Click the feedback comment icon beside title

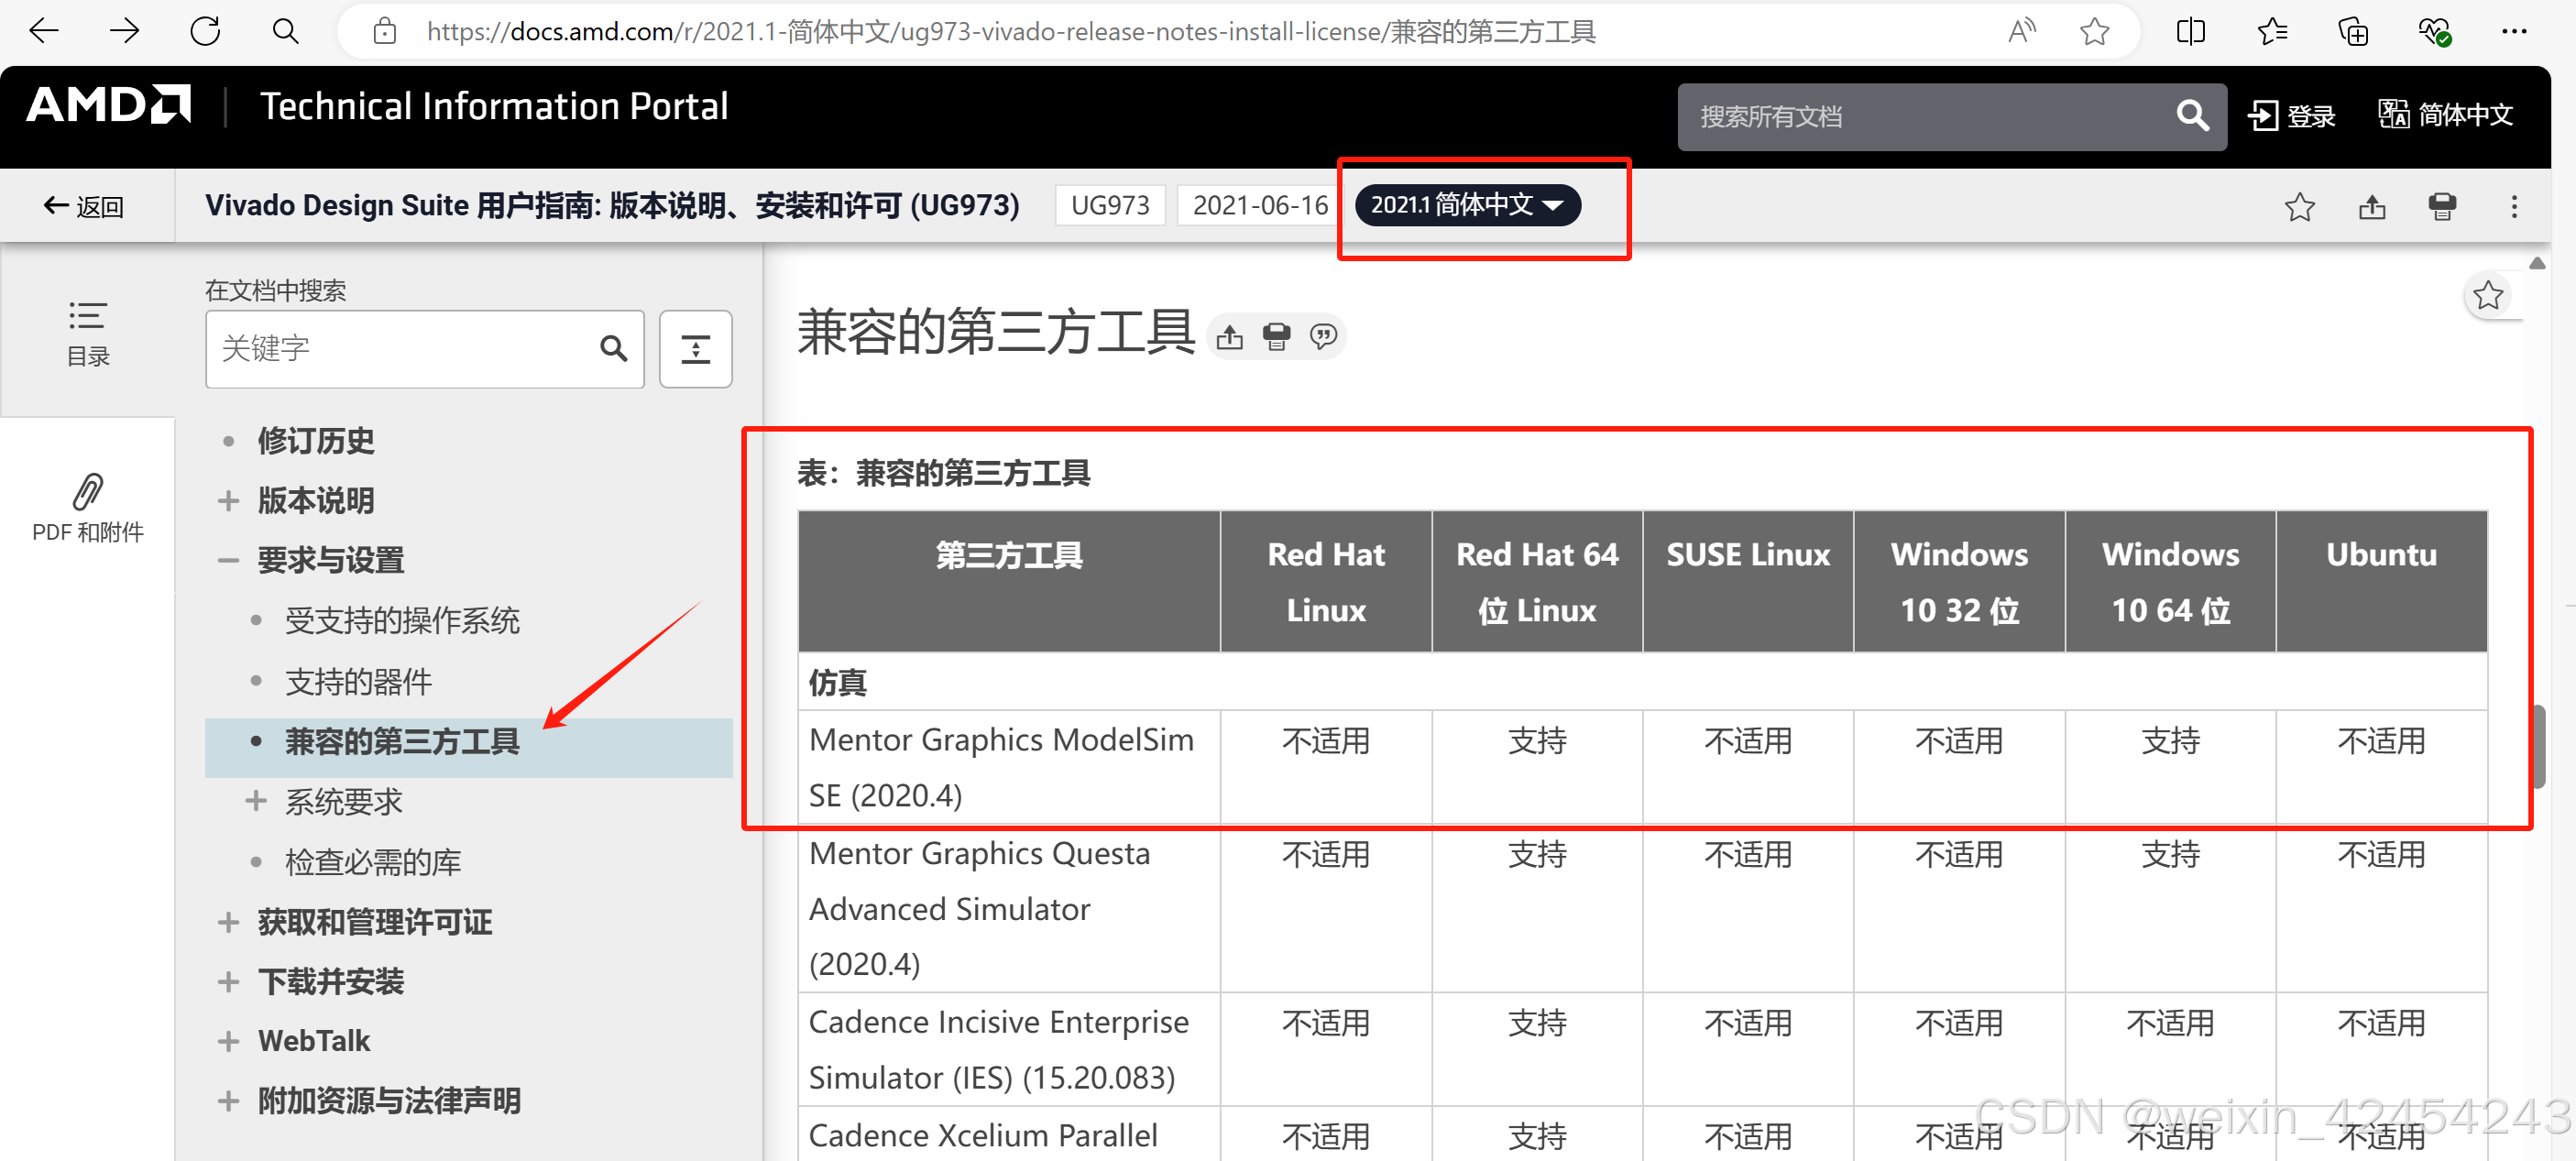click(1323, 337)
